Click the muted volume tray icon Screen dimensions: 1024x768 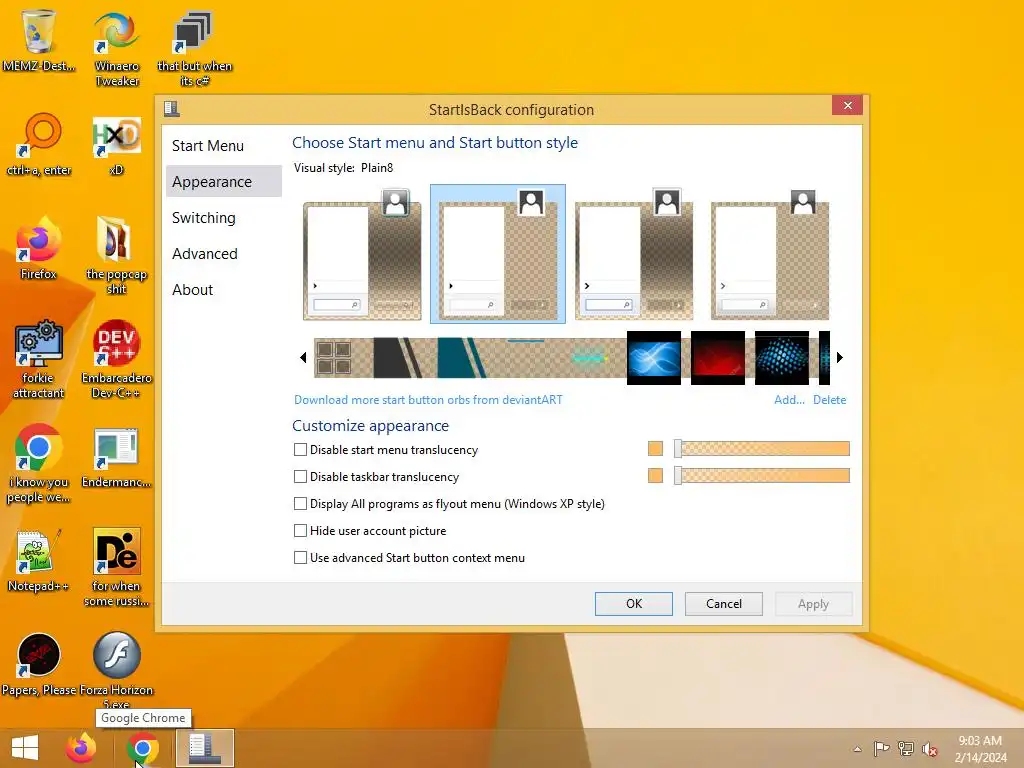pos(929,749)
